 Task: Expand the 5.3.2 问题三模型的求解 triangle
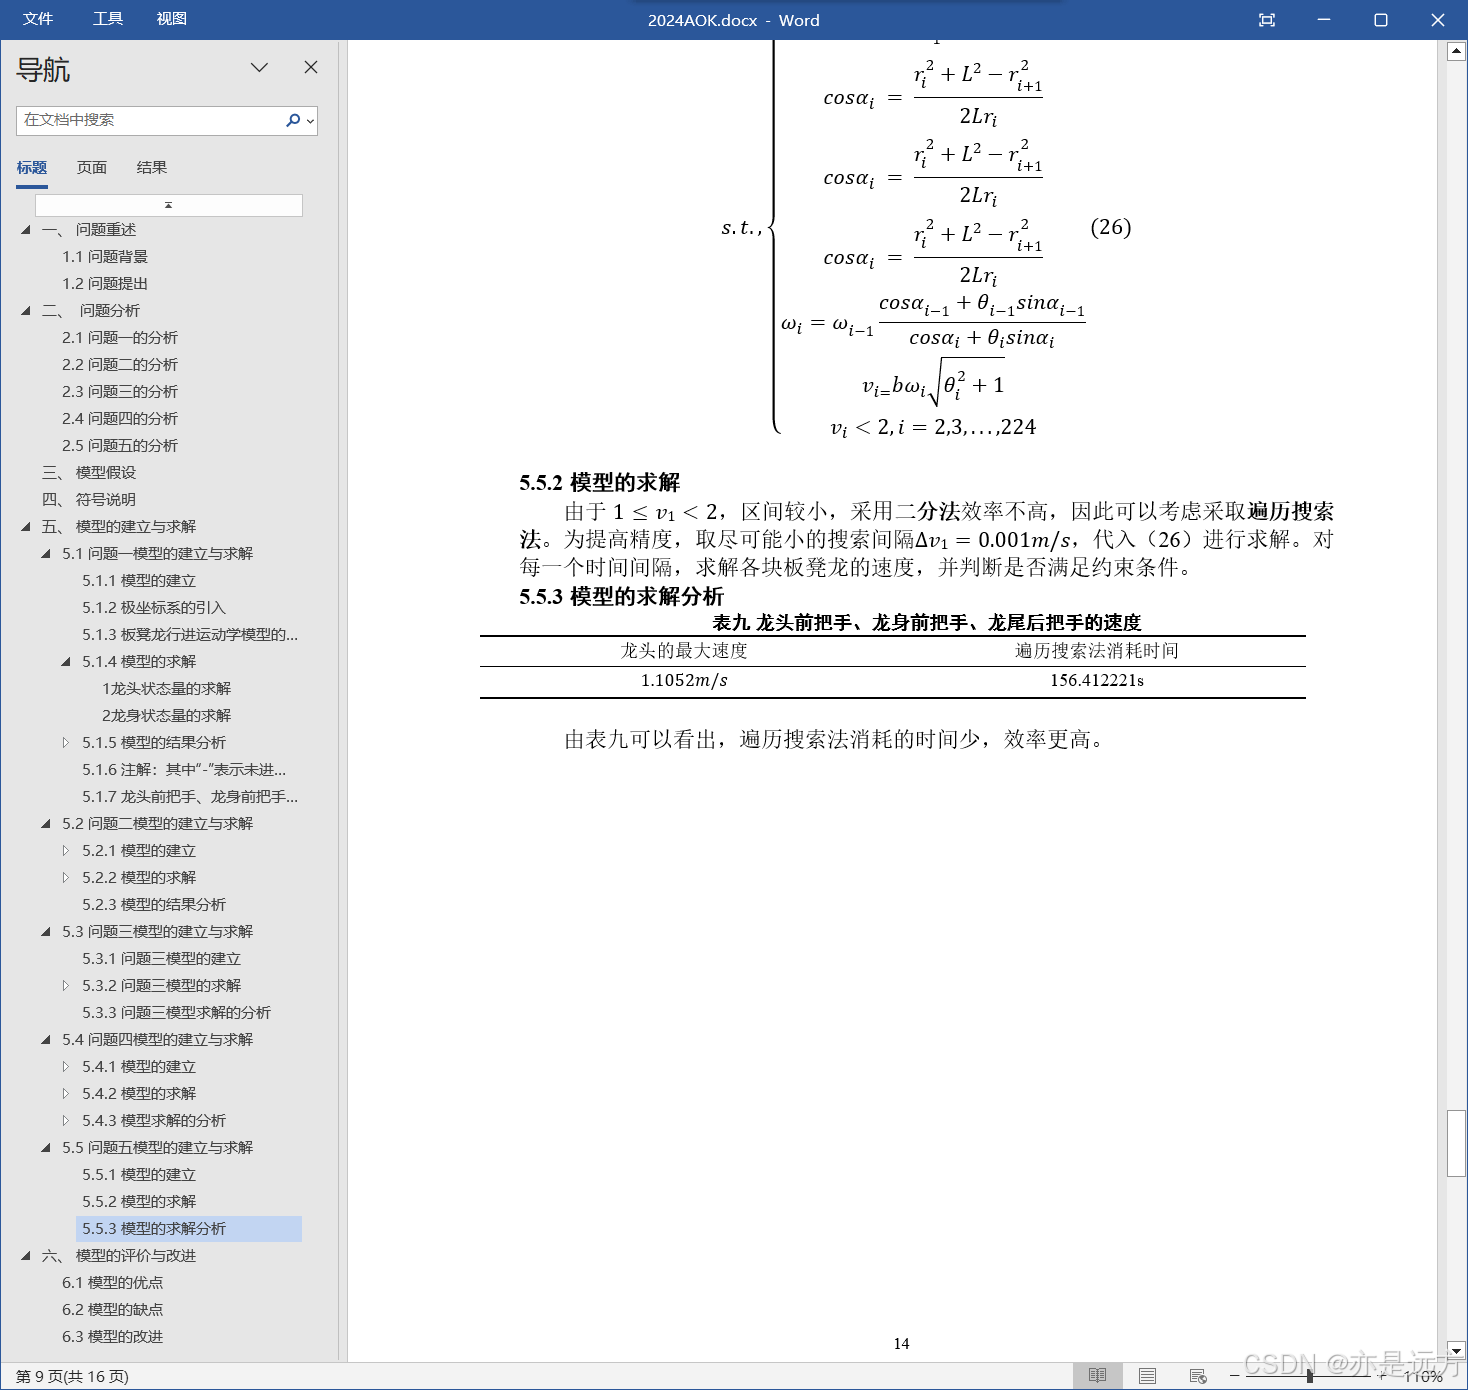[66, 986]
